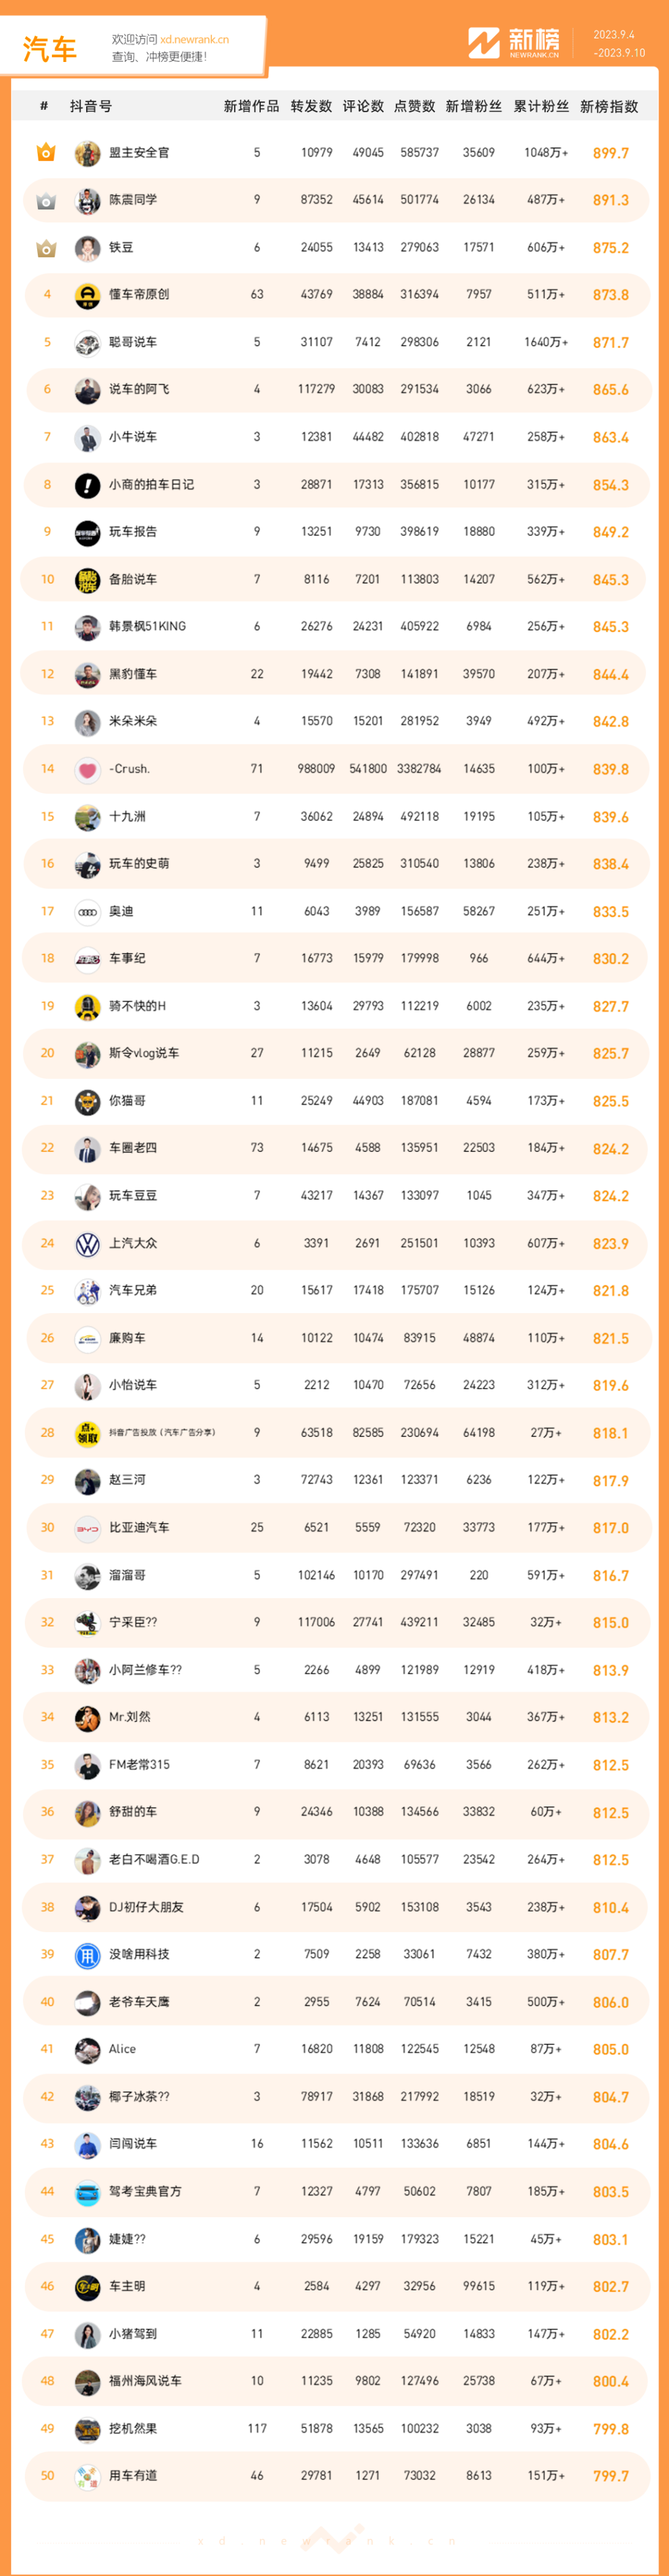The height and width of the screenshot is (2576, 669).
Task: Click the 点赞数 column header
Action: tap(414, 106)
